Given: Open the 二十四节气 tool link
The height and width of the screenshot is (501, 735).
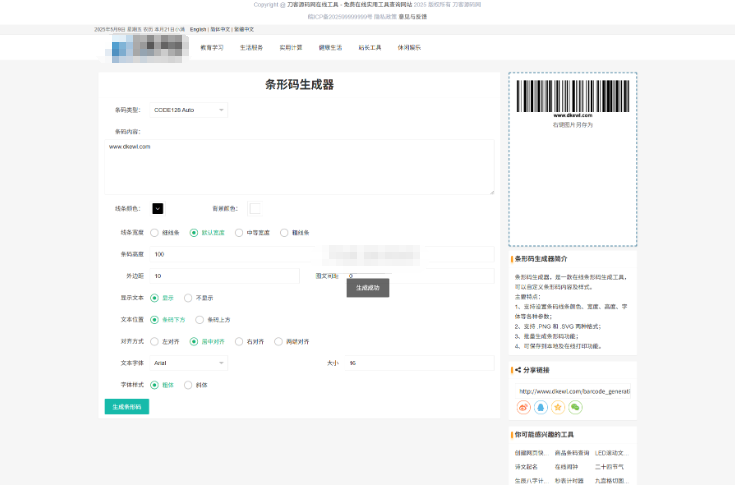Looking at the screenshot, I should click(x=609, y=467).
